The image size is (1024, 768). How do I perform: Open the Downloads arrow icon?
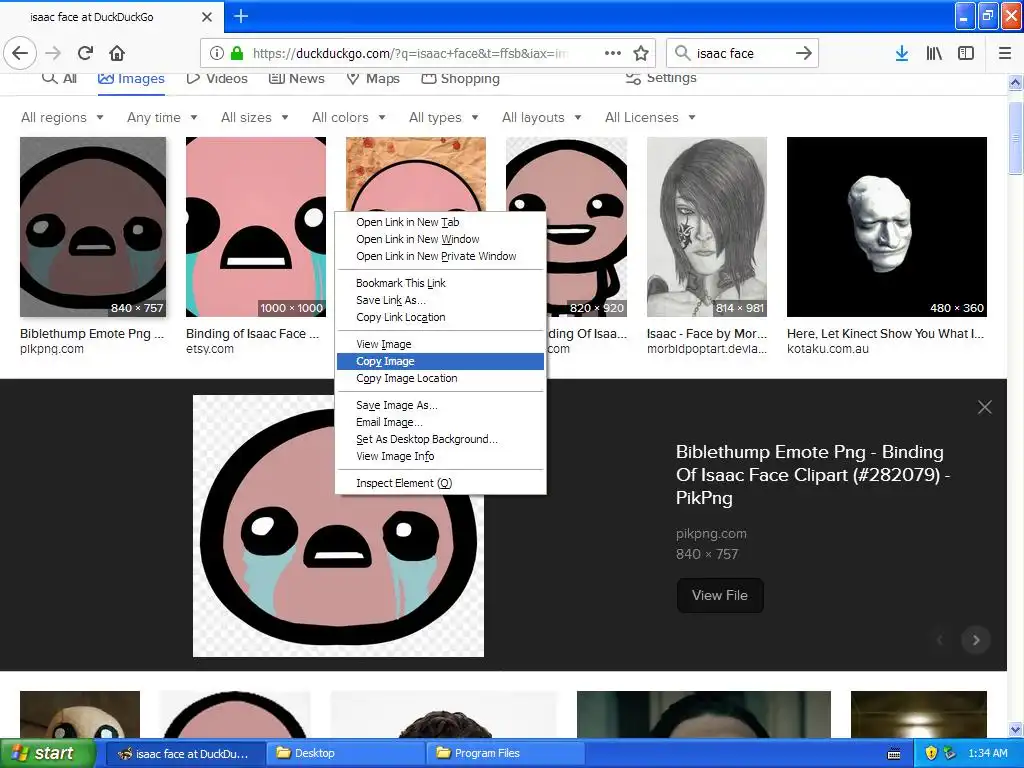click(902, 53)
